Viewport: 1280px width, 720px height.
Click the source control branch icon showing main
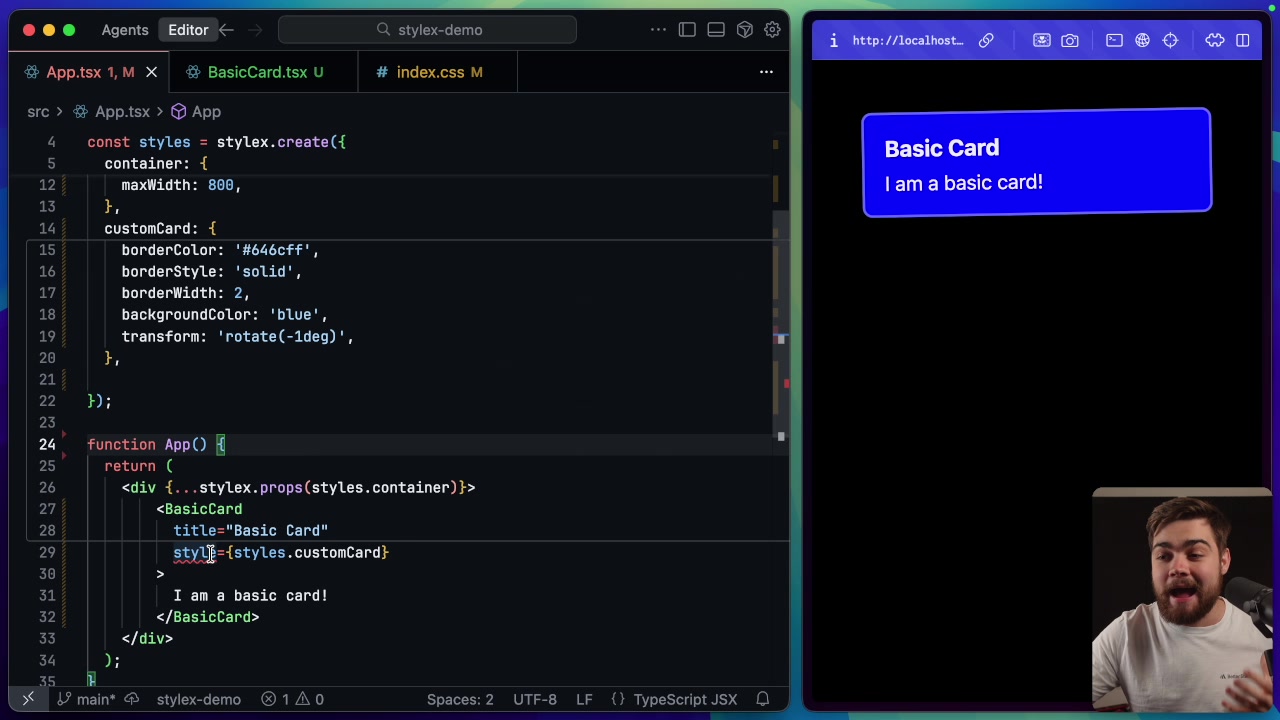(82, 699)
